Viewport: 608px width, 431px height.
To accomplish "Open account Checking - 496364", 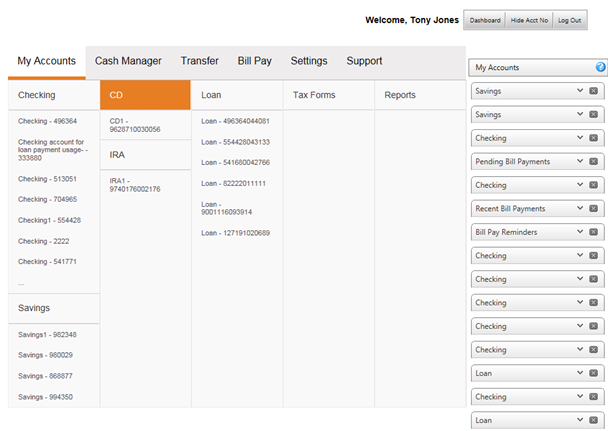I will [x=47, y=121].
